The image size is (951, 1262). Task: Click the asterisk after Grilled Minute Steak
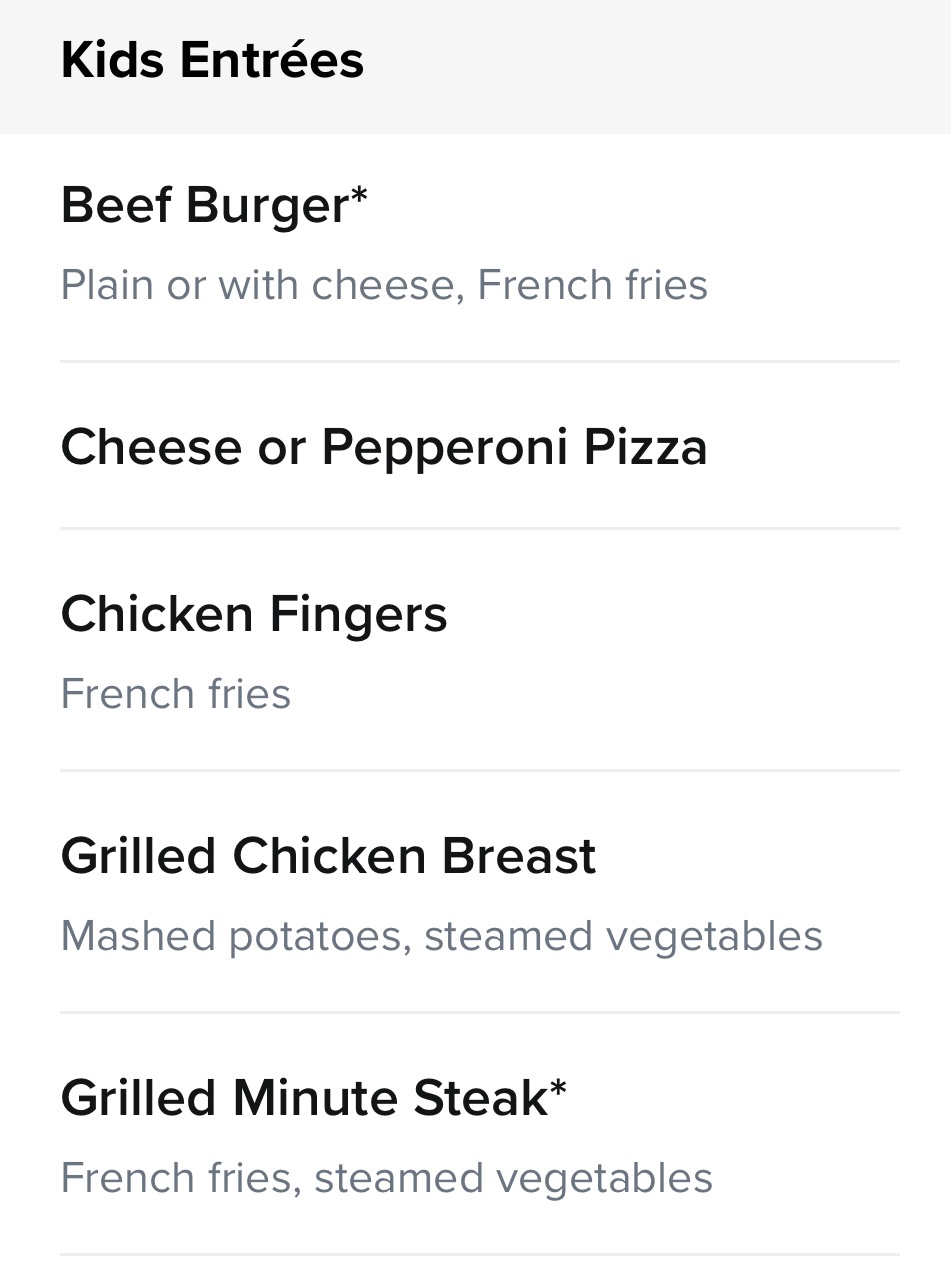coord(558,1088)
